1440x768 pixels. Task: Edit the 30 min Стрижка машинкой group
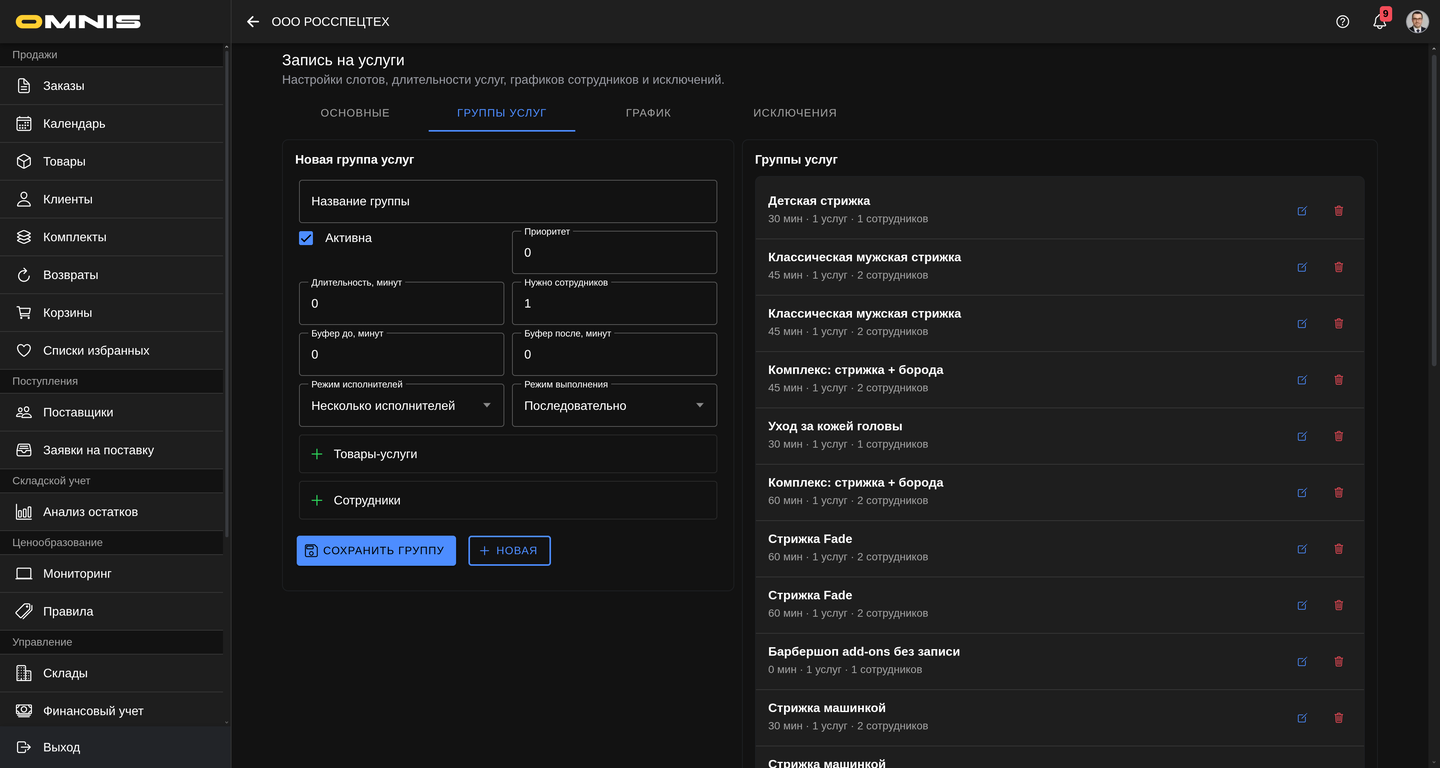point(1302,718)
